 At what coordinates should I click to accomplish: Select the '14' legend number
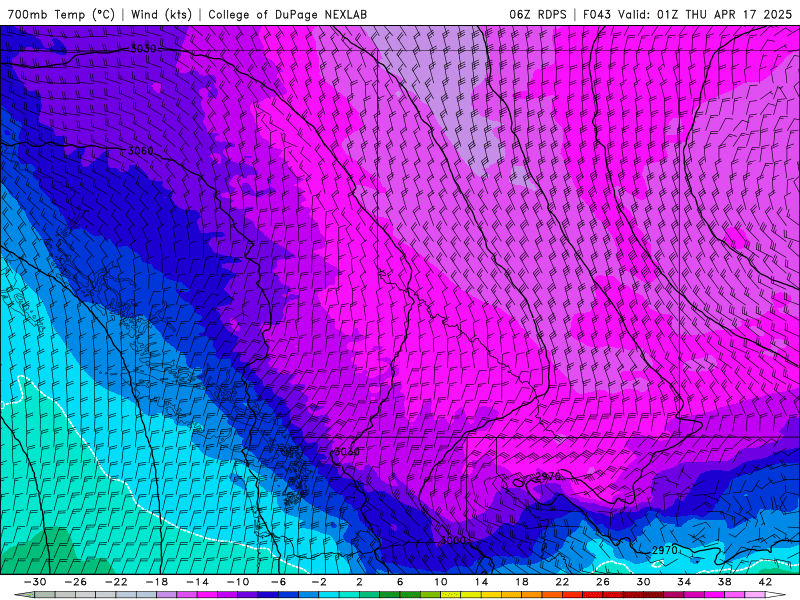pyautogui.click(x=481, y=582)
